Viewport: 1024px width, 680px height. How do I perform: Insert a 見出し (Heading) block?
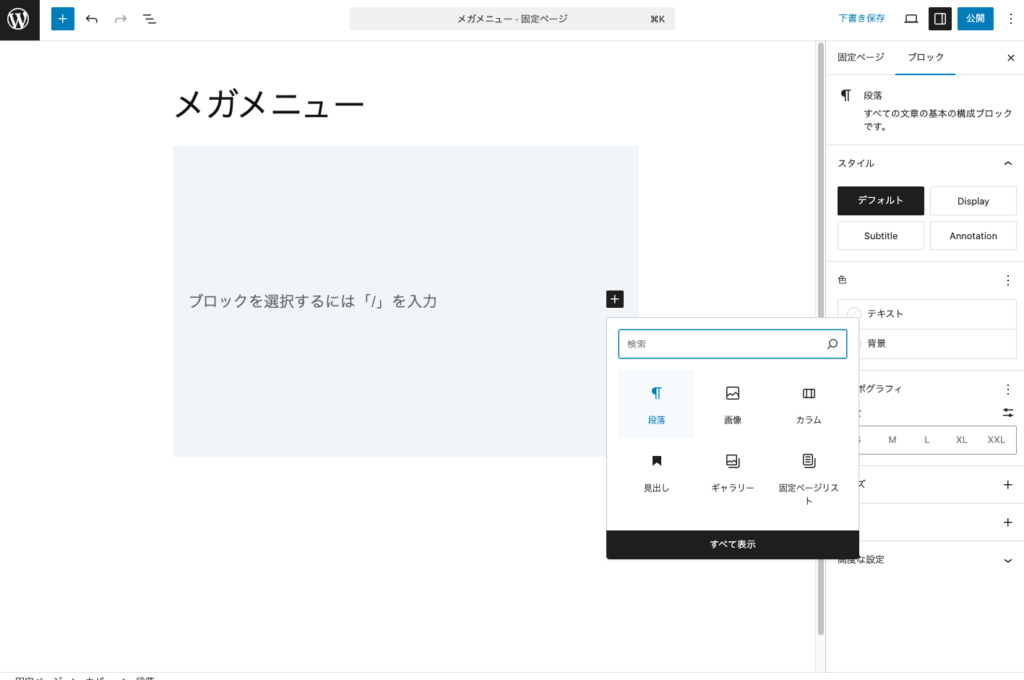[x=657, y=470]
